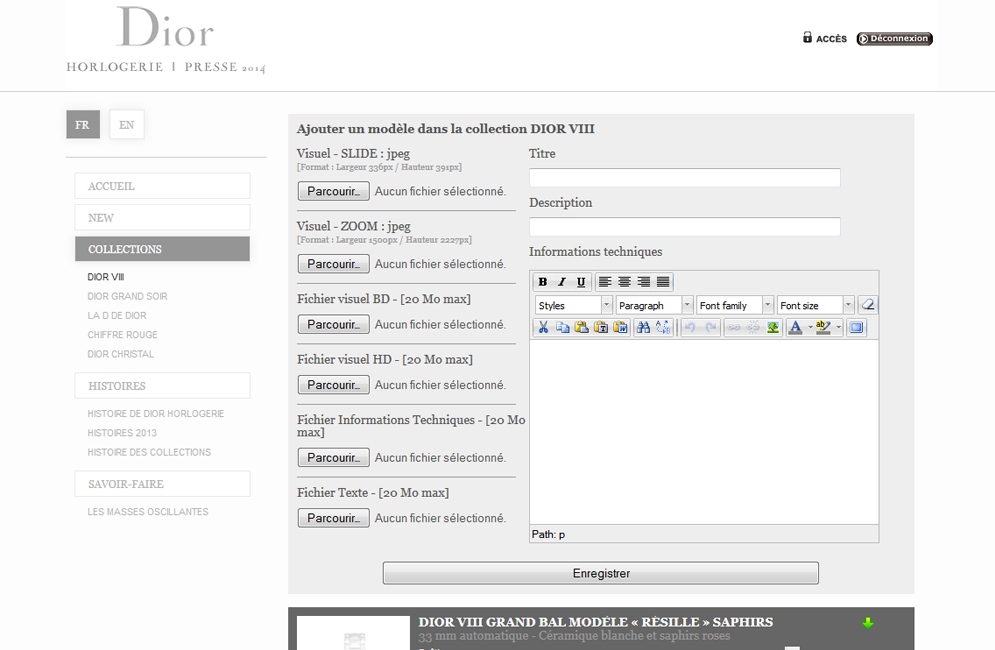Browse file for Visuel SLIDE jpeg
This screenshot has width=995, height=650.
pyautogui.click(x=334, y=191)
